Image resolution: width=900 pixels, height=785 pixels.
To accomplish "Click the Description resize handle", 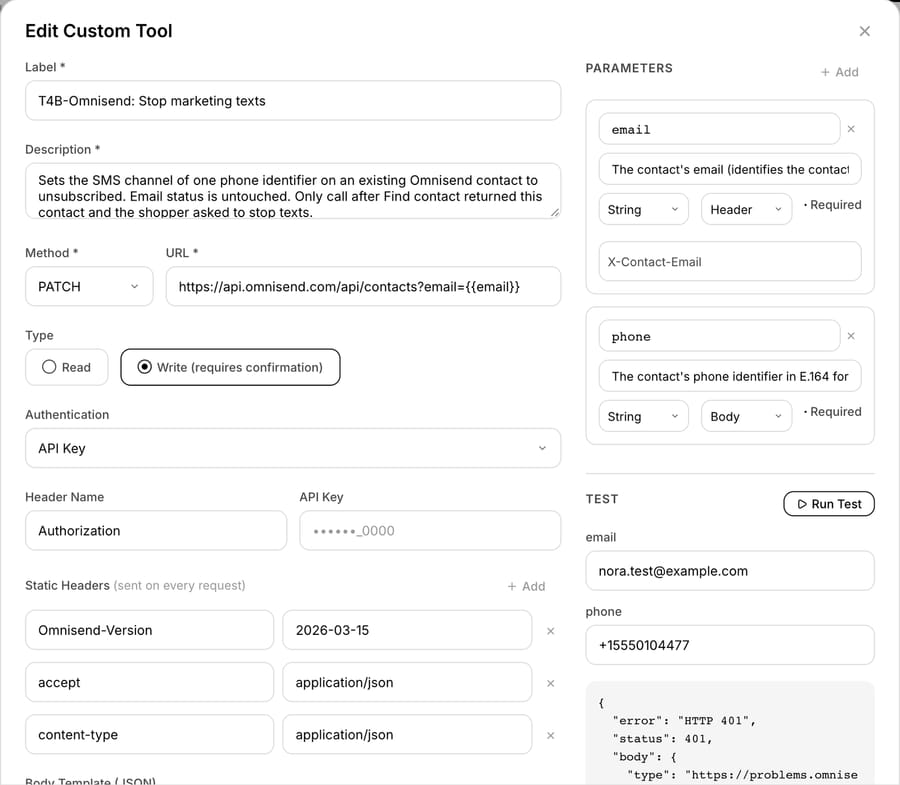I will point(554,212).
